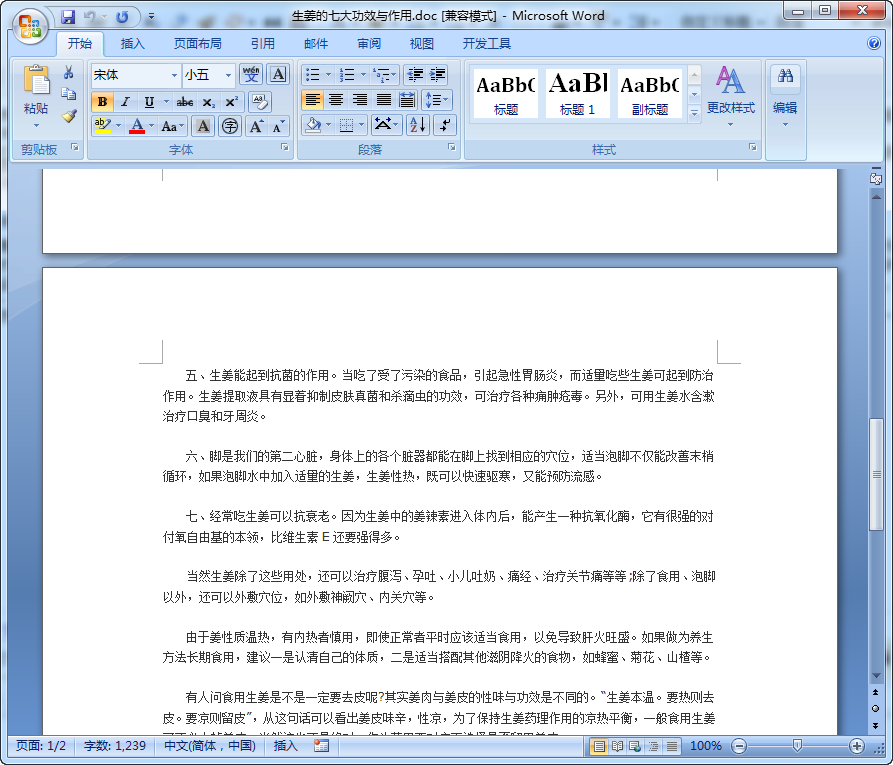This screenshot has width=893, height=765.
Task: Toggle Center alignment
Action: click(336, 100)
